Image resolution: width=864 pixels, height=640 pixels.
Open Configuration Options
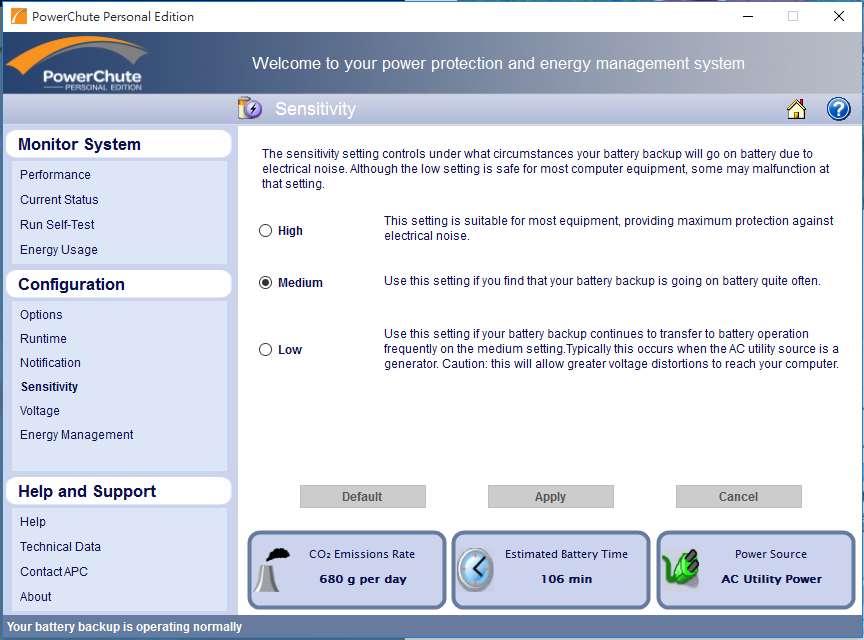[x=41, y=315]
